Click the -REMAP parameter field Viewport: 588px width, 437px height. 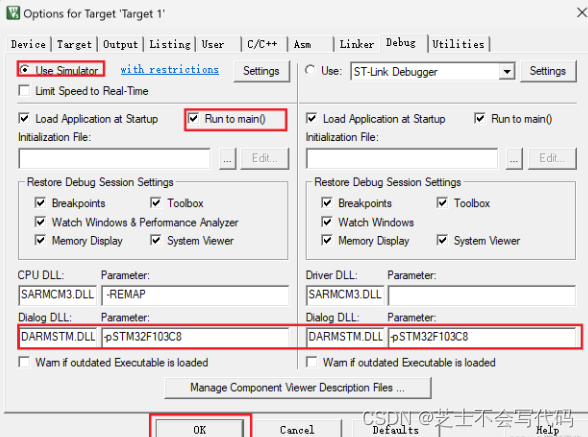(195, 295)
